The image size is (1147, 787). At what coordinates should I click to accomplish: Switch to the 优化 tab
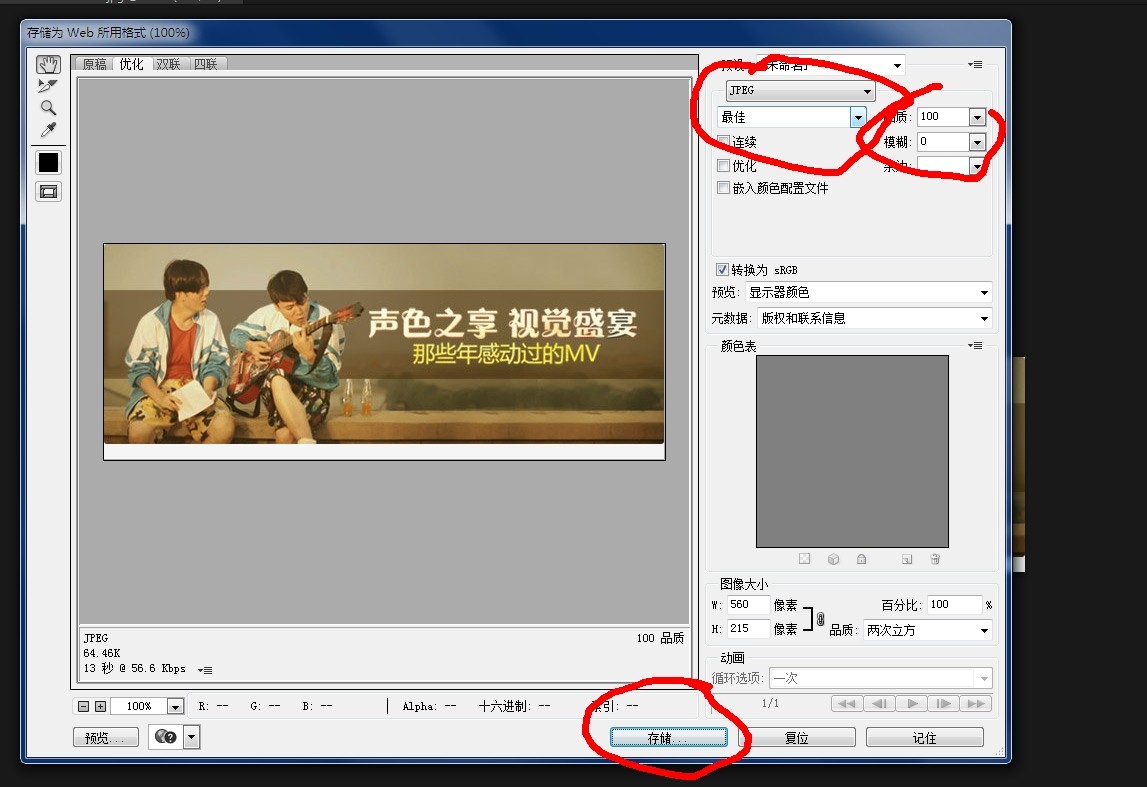pyautogui.click(x=132, y=64)
